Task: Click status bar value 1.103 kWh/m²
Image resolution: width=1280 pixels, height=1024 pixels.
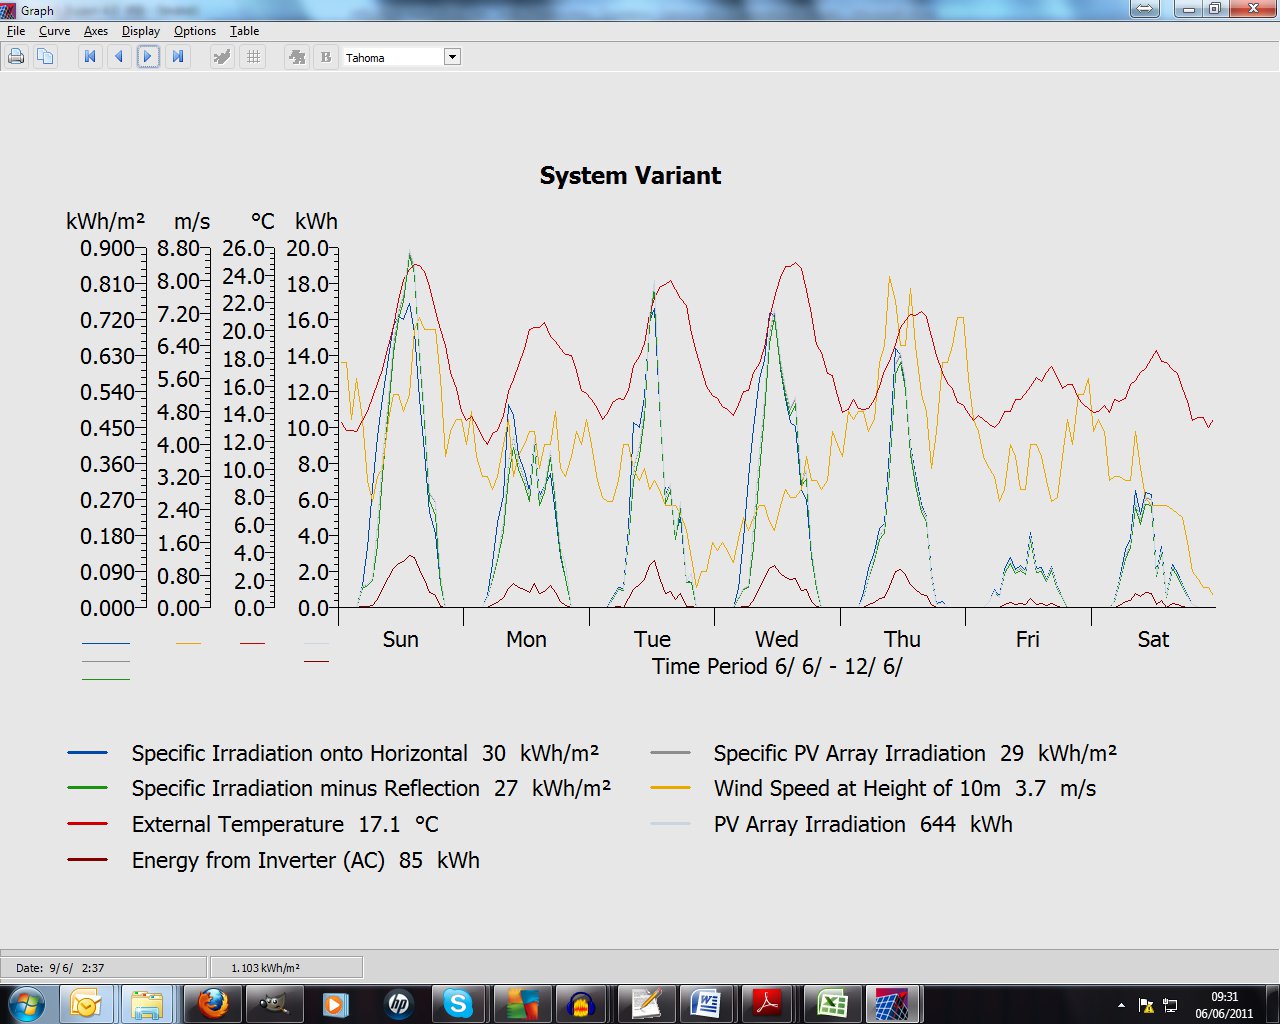Action: pyautogui.click(x=286, y=967)
